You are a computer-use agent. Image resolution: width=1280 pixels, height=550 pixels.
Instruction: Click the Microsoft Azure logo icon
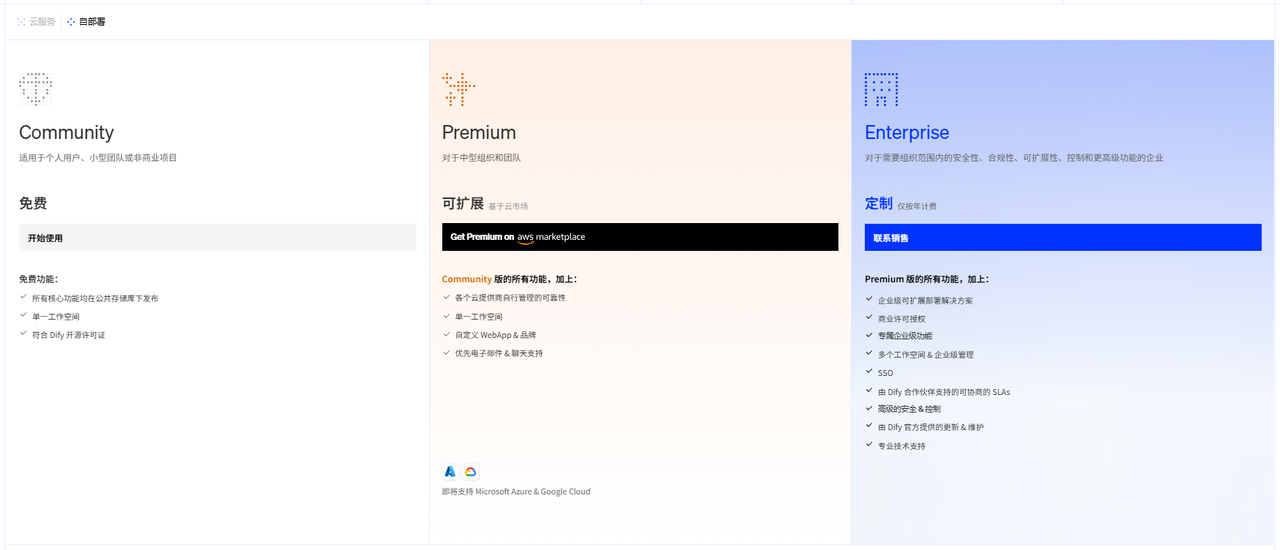[x=450, y=471]
